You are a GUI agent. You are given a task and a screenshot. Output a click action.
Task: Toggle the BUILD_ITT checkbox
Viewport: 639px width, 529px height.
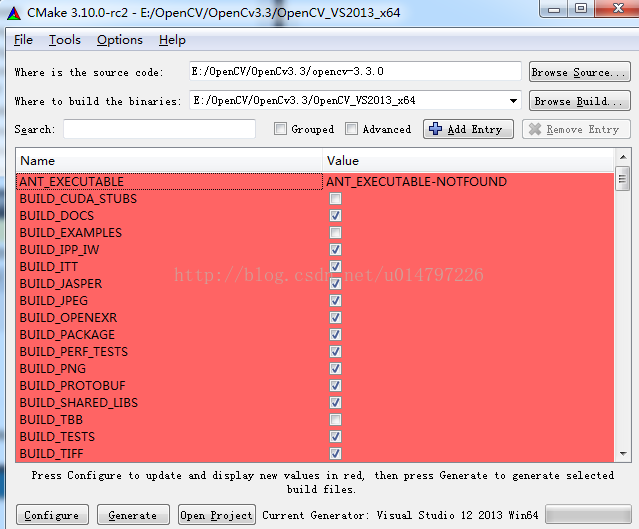(335, 267)
